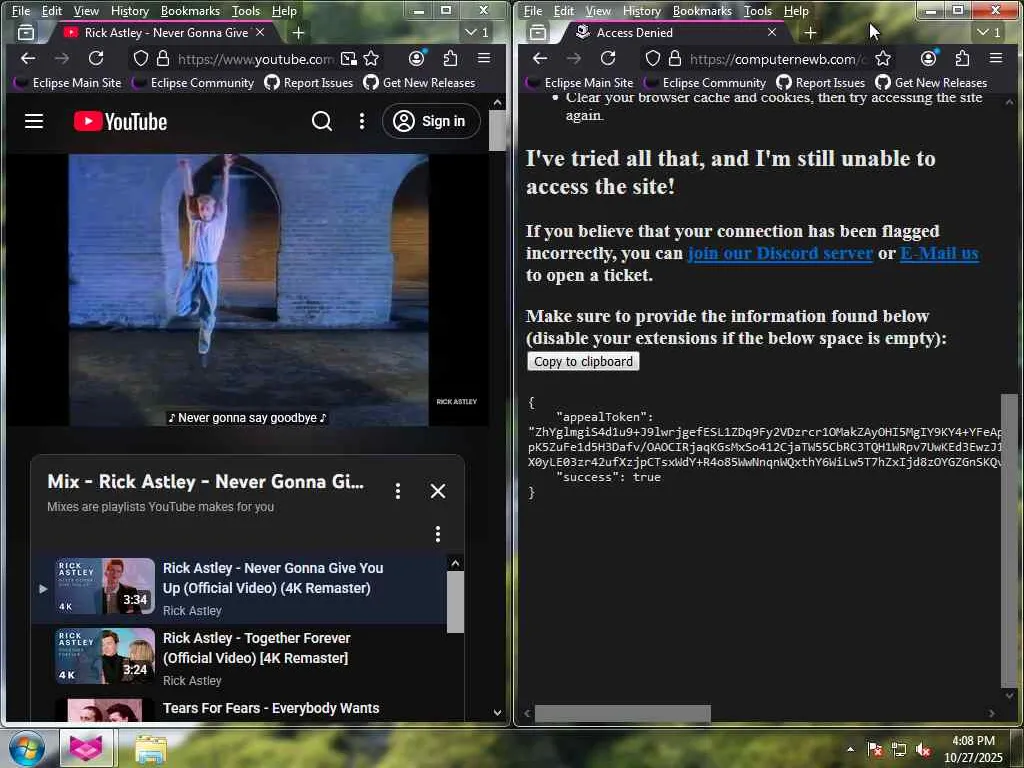Close the Mix playlist panel
The image size is (1024, 768).
(438, 491)
